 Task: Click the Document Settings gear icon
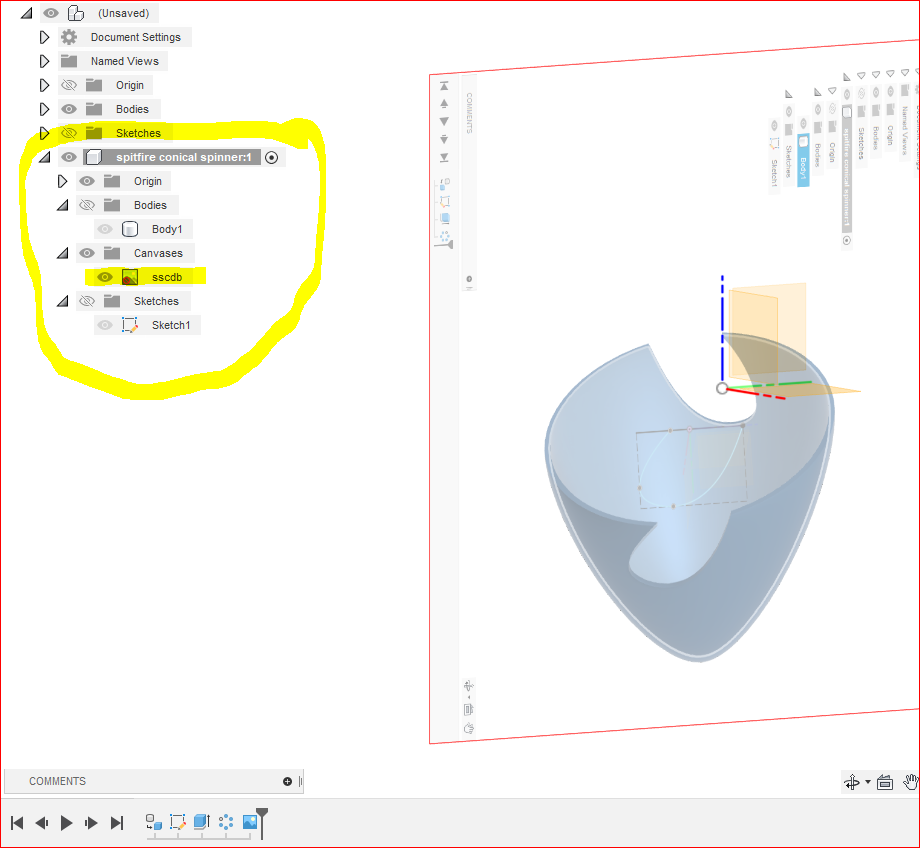(69, 37)
